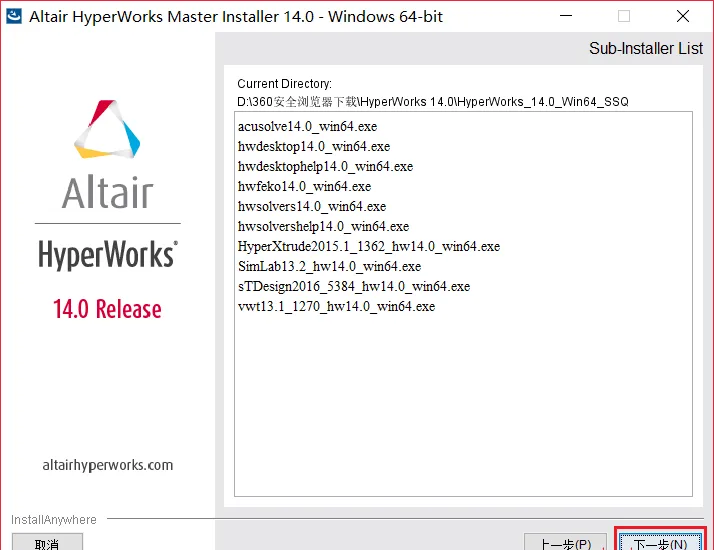Select hwfeko14.0_win64.exe list entry

pyautogui.click(x=304, y=186)
